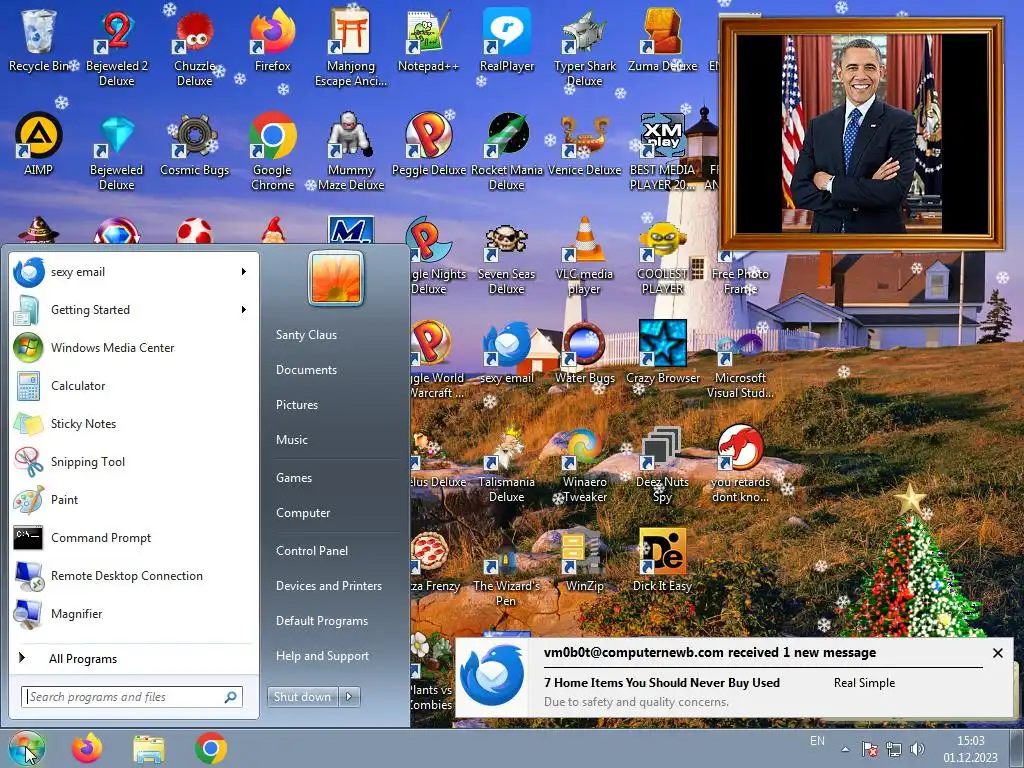This screenshot has width=1024, height=768.
Task: Expand sexy email jump list arrow
Action: (x=244, y=272)
